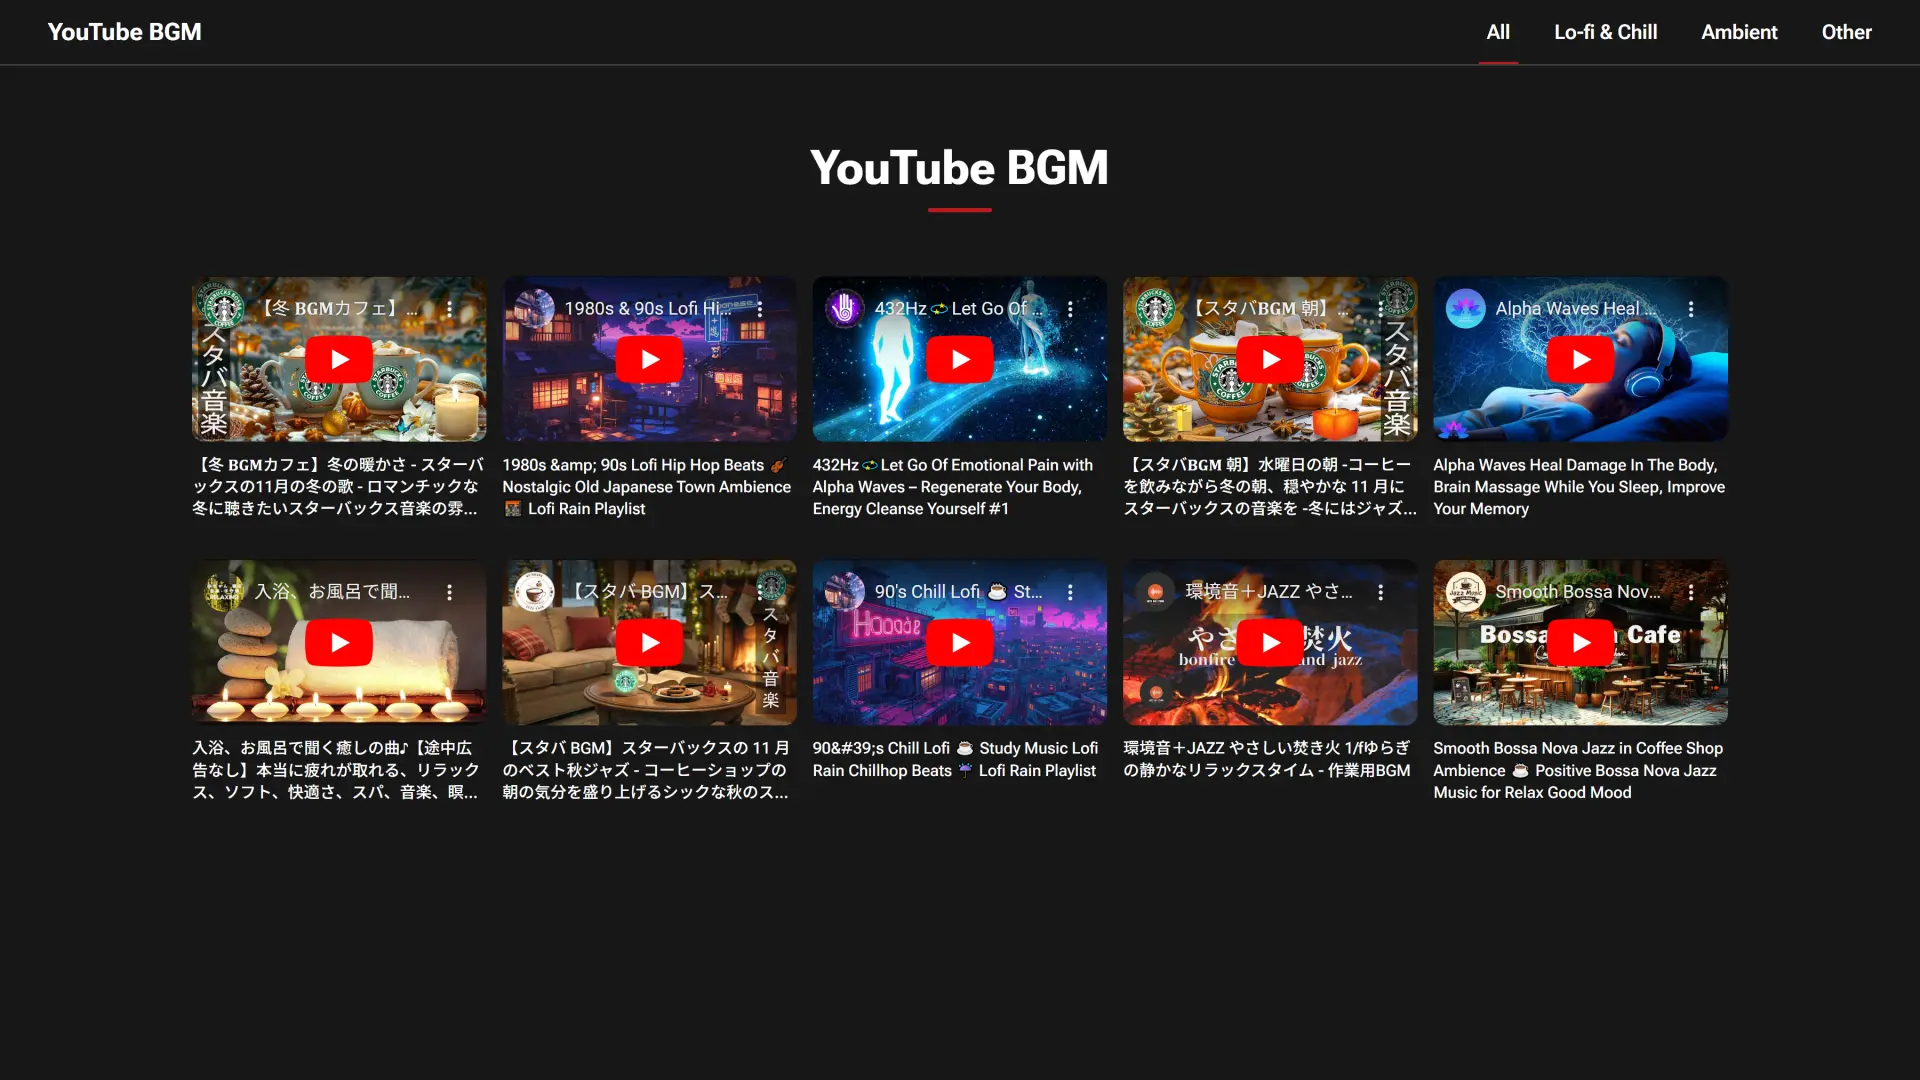The image size is (1920, 1080).
Task: Open 冬 BGMカフェ title in video header
Action: coord(338,309)
